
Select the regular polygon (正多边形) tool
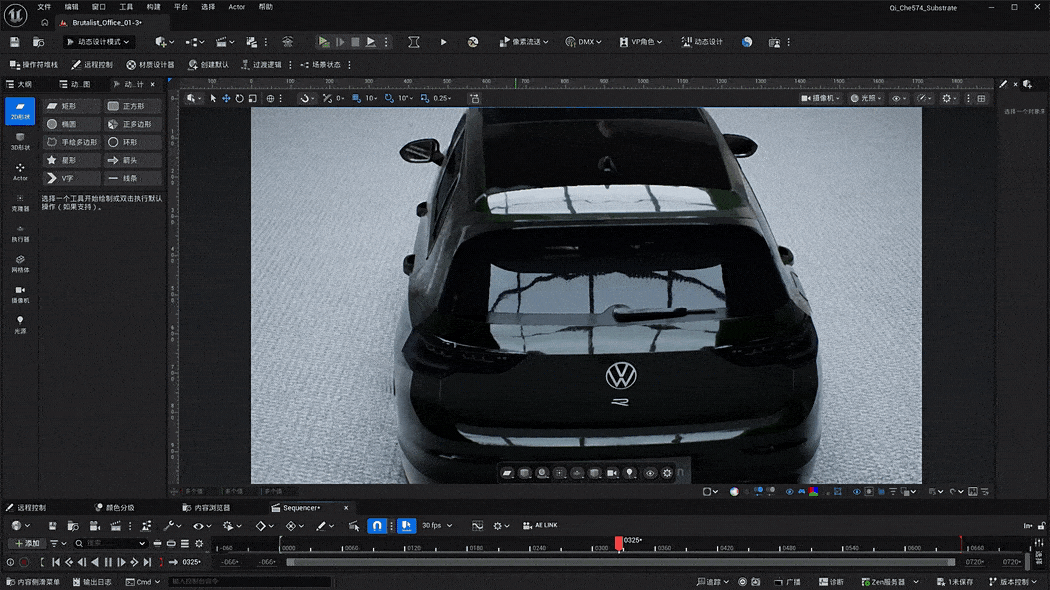coord(133,124)
